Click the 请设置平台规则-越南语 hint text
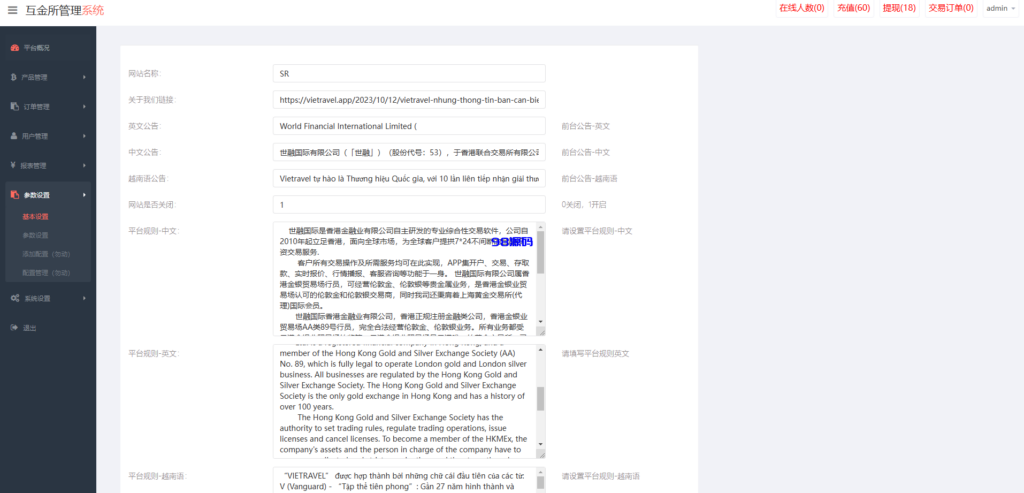The height and width of the screenshot is (493, 1024). pos(601,476)
